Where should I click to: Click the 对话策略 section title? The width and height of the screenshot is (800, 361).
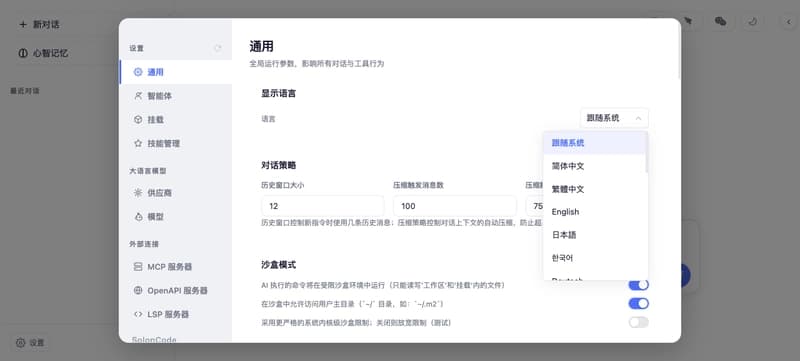click(x=279, y=165)
